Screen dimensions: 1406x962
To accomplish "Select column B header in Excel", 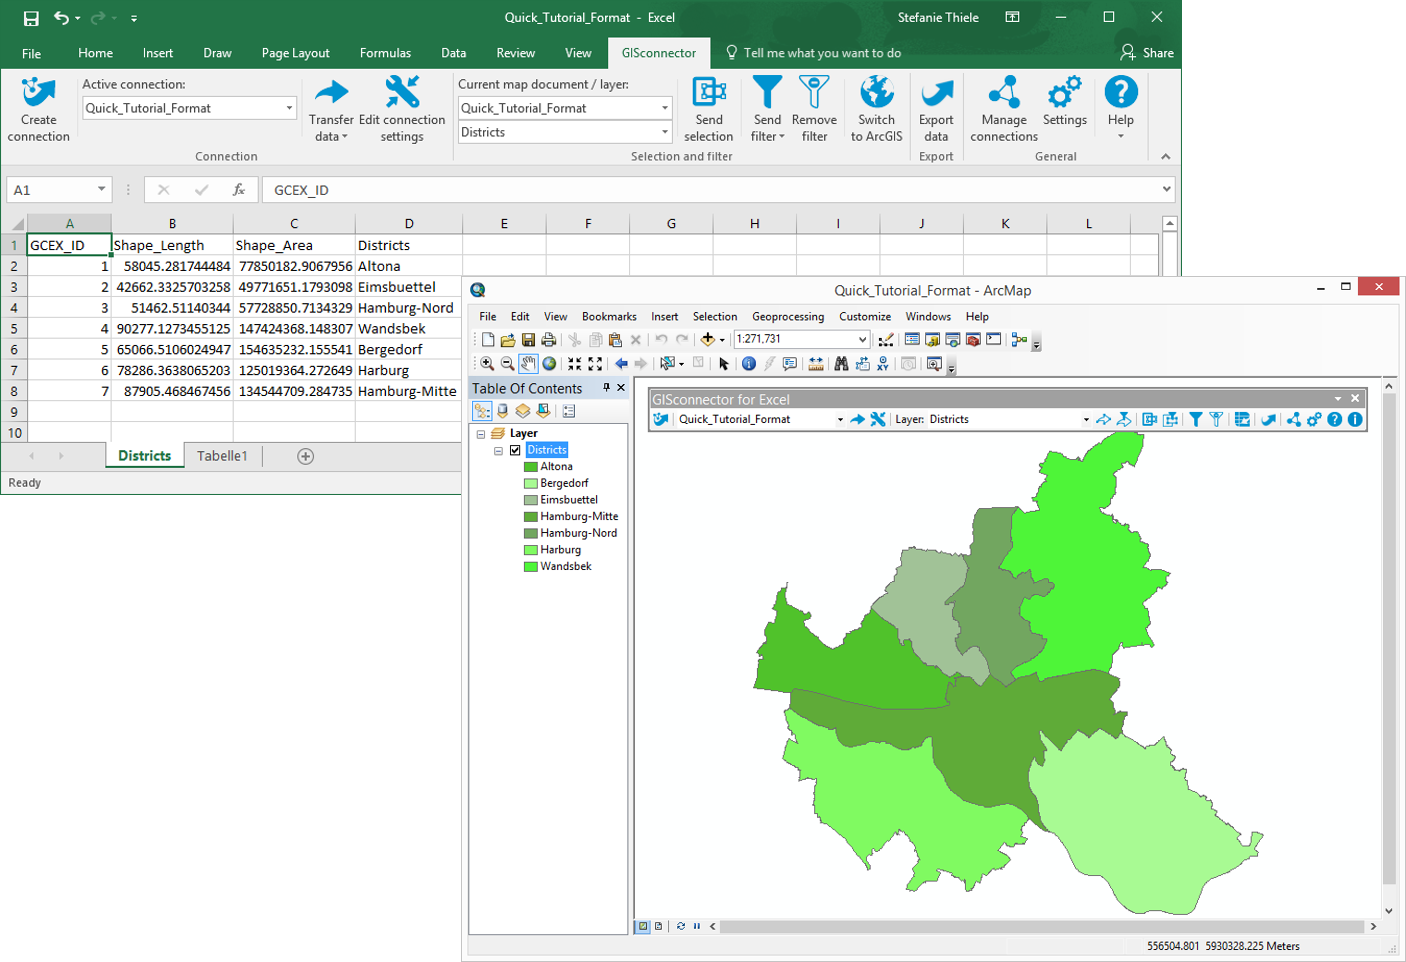I will click(172, 223).
